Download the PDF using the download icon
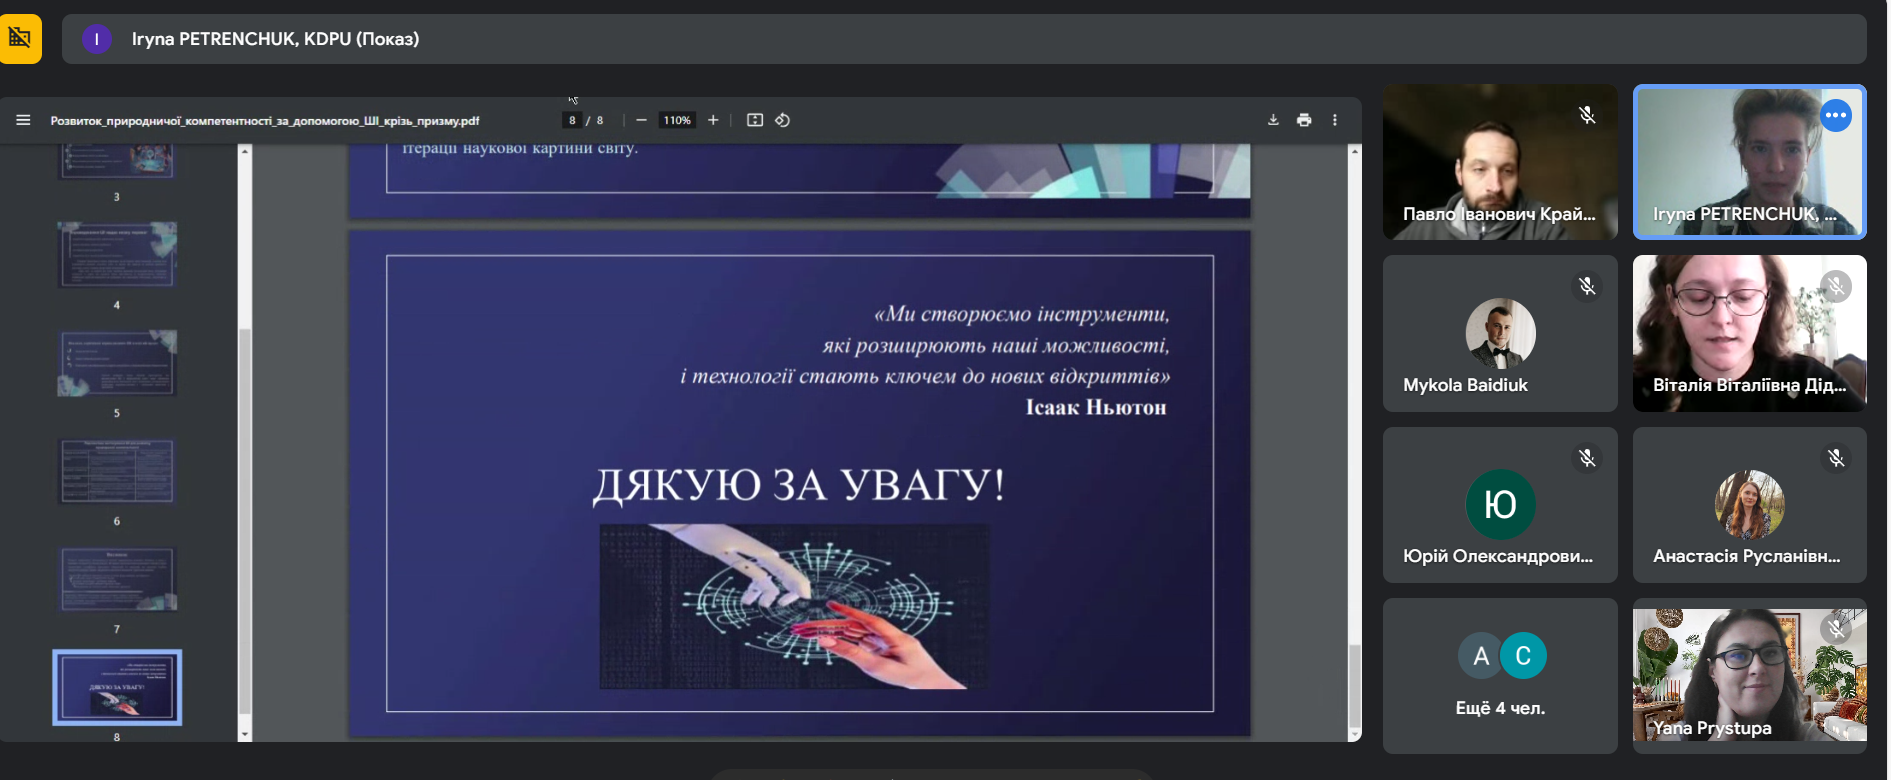 1273,120
